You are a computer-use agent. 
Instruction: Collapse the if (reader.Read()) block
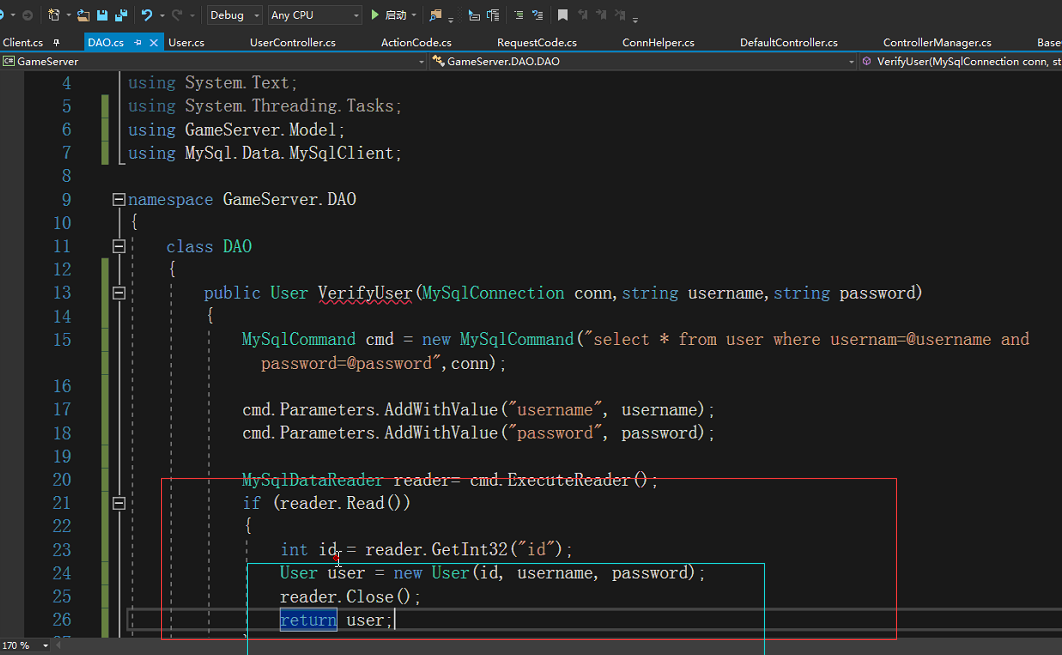119,503
